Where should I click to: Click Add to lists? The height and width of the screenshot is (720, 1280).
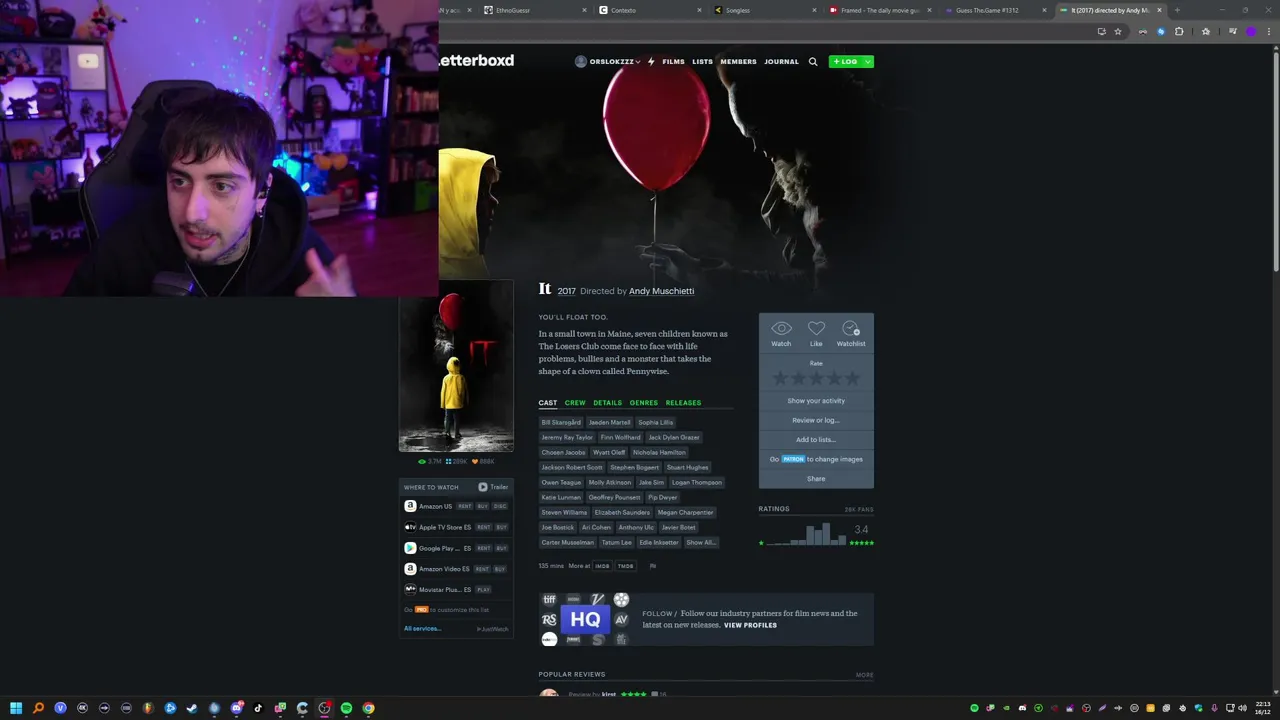click(x=816, y=440)
